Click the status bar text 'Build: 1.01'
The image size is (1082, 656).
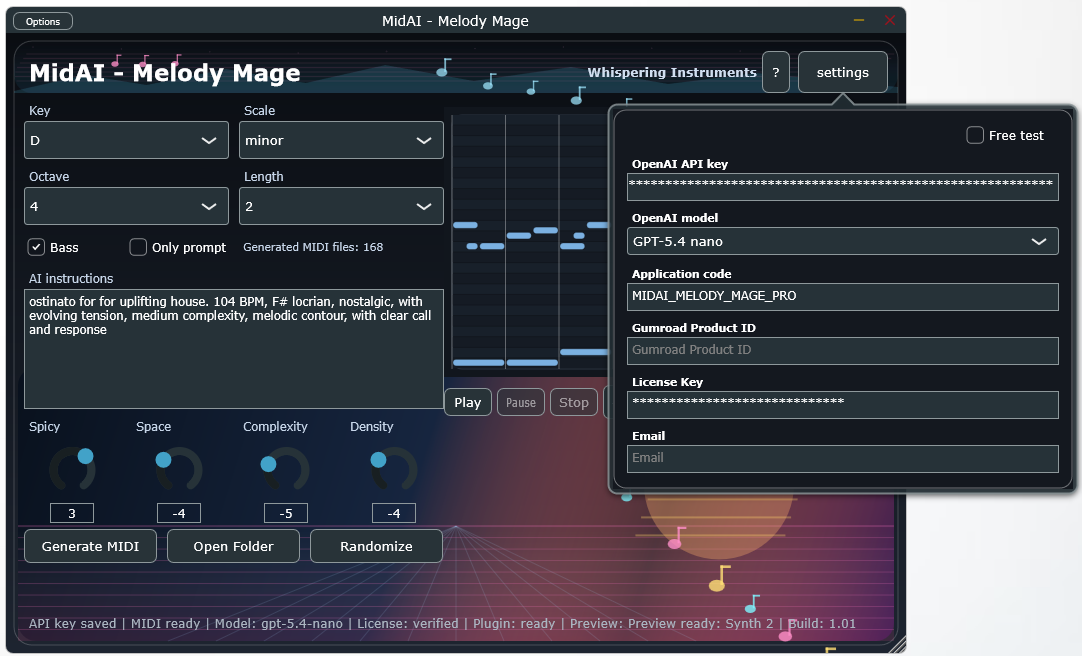tap(822, 624)
